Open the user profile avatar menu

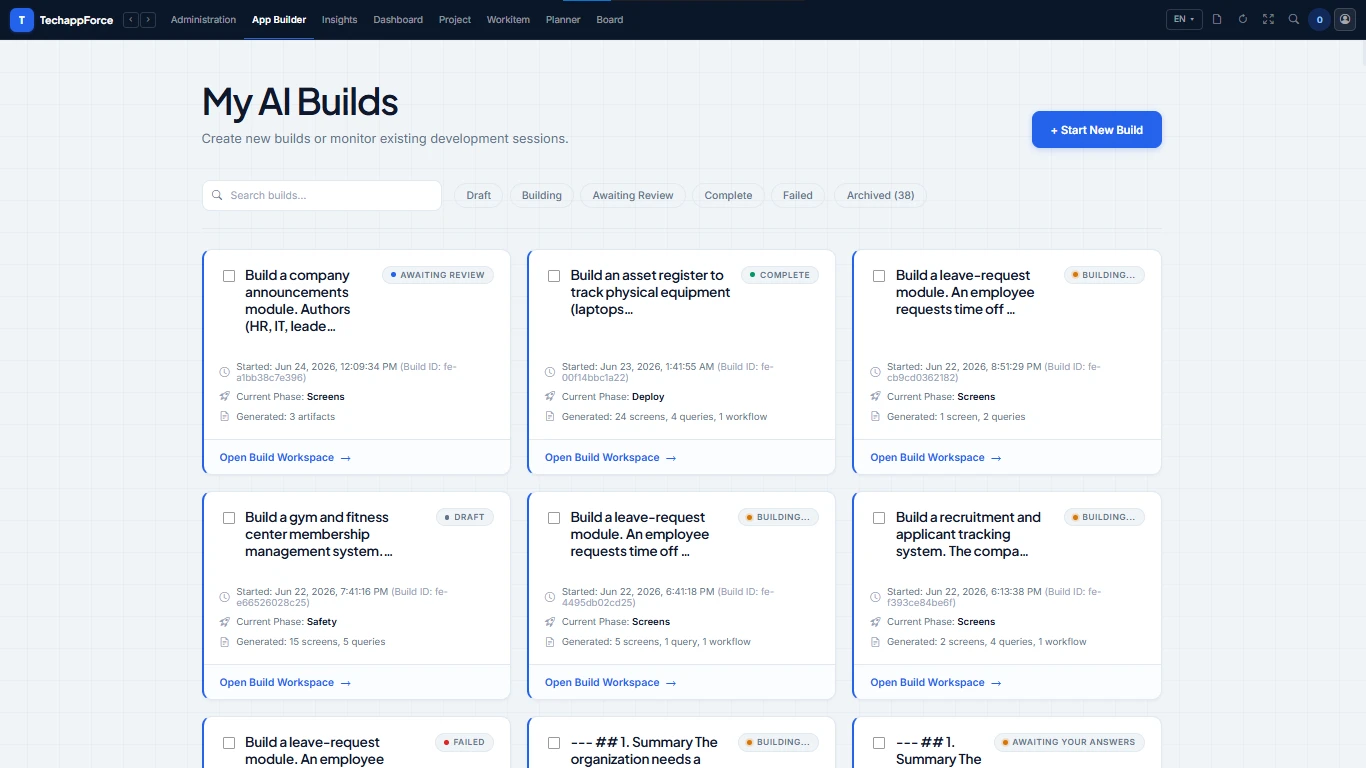[x=1345, y=19]
